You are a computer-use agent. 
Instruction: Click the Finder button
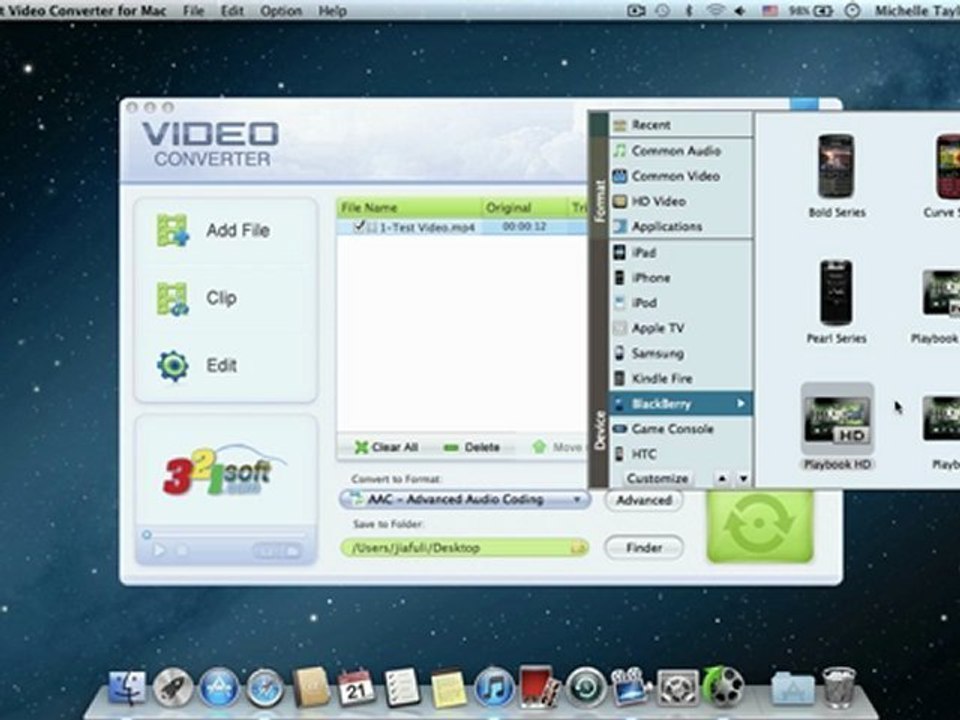pos(644,548)
